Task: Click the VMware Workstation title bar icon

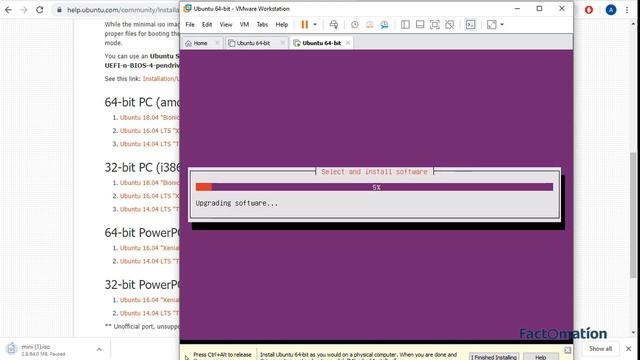Action: coord(187,8)
